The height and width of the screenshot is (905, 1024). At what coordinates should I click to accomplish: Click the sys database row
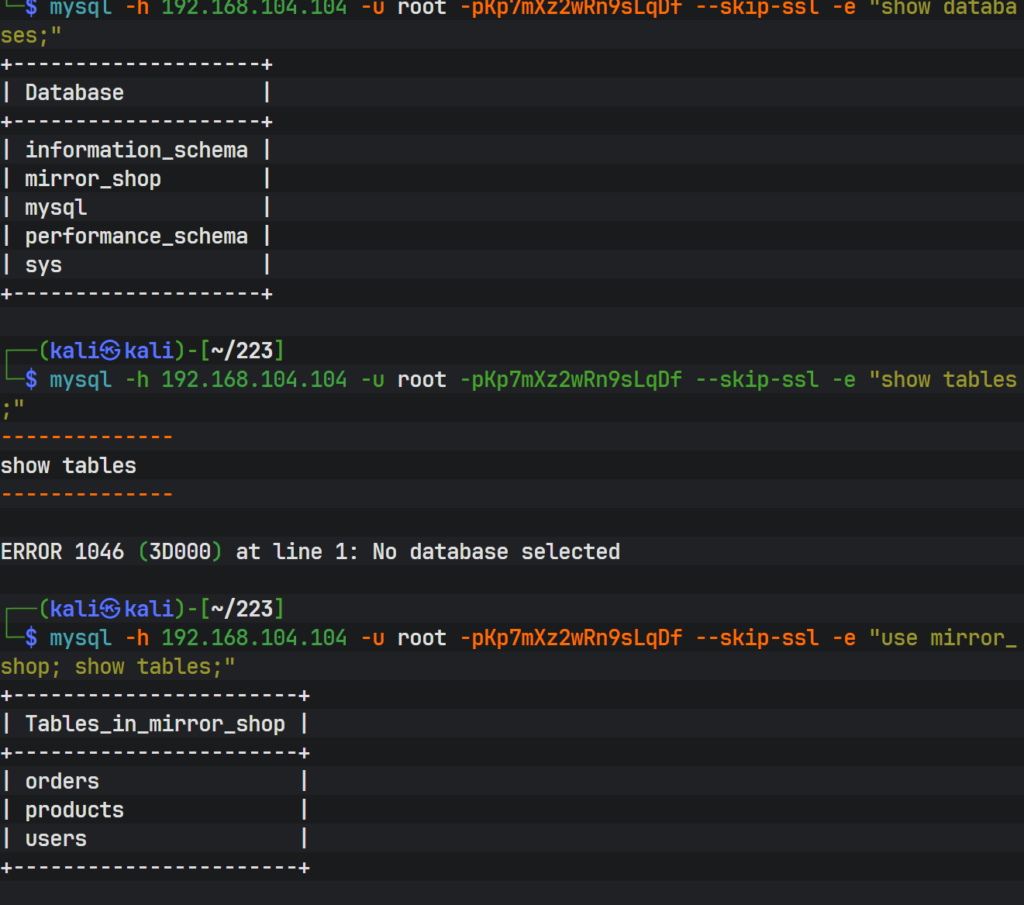point(43,266)
